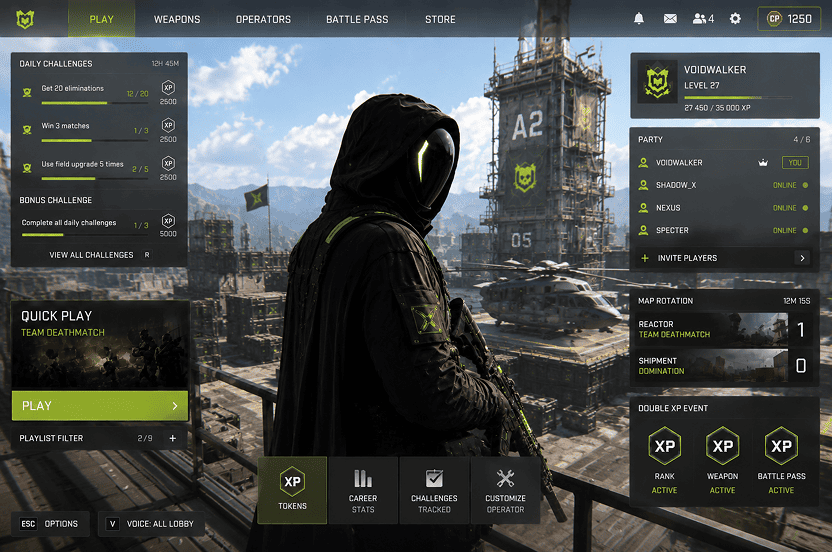
Task: Switch to the BATTLE PASS tab
Action: pyautogui.click(x=357, y=19)
